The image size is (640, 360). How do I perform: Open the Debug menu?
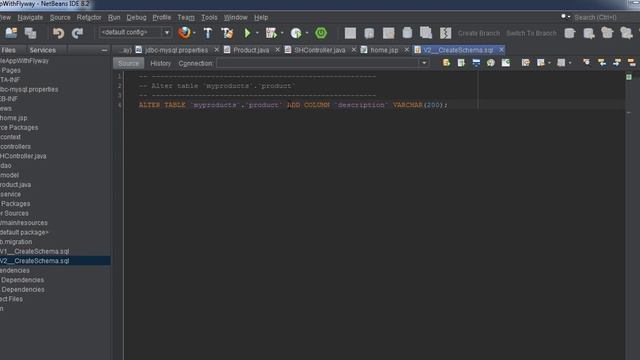point(136,18)
